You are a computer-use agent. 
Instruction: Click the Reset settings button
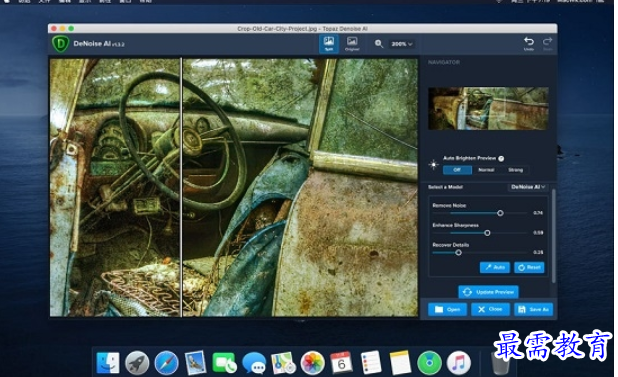pyautogui.click(x=529, y=267)
